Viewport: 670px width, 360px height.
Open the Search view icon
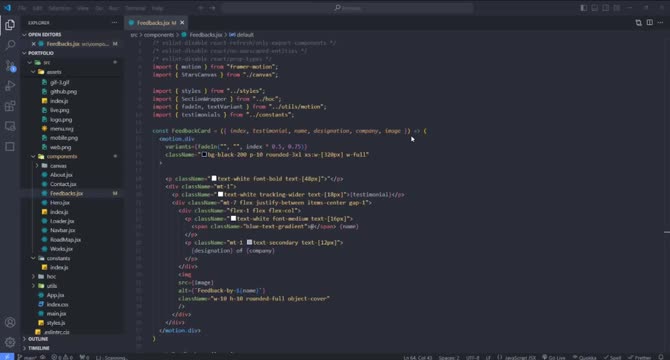coord(10,45)
